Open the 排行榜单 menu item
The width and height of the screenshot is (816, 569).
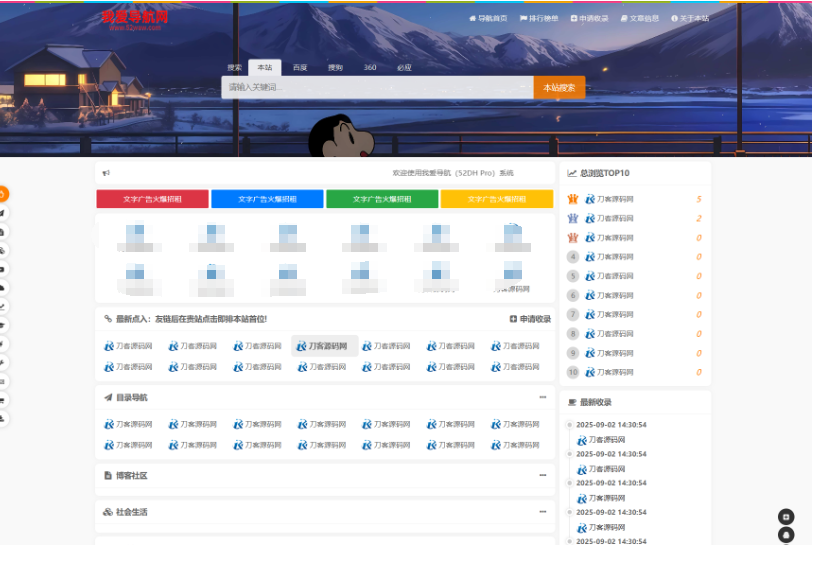539,18
